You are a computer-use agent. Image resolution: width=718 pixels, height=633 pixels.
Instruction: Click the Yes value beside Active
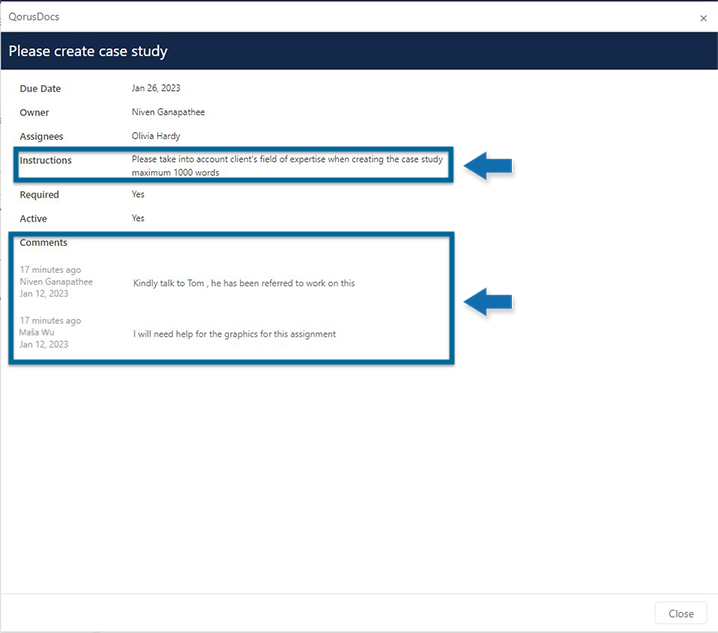tap(138, 219)
